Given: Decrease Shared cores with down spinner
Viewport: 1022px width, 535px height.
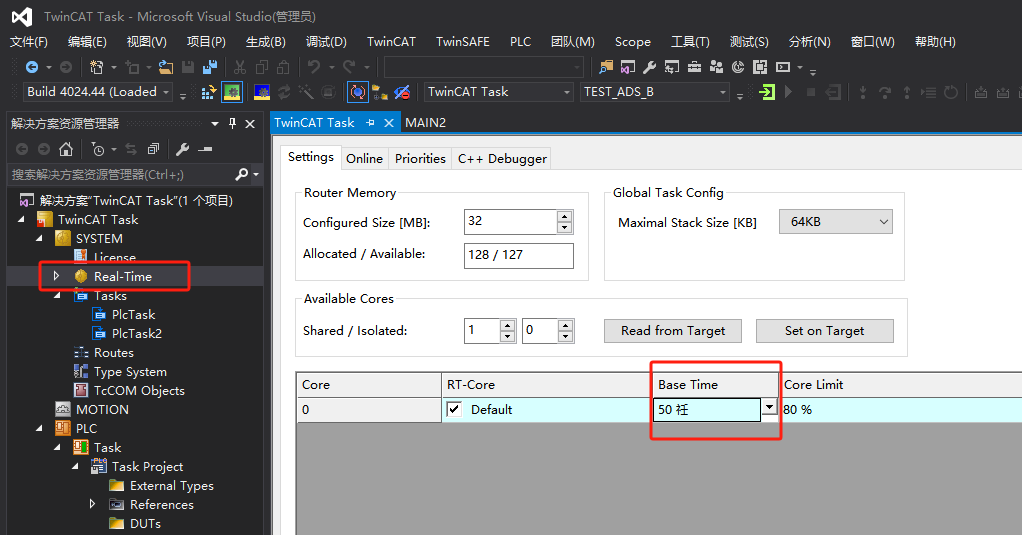Looking at the screenshot, I should (508, 337).
